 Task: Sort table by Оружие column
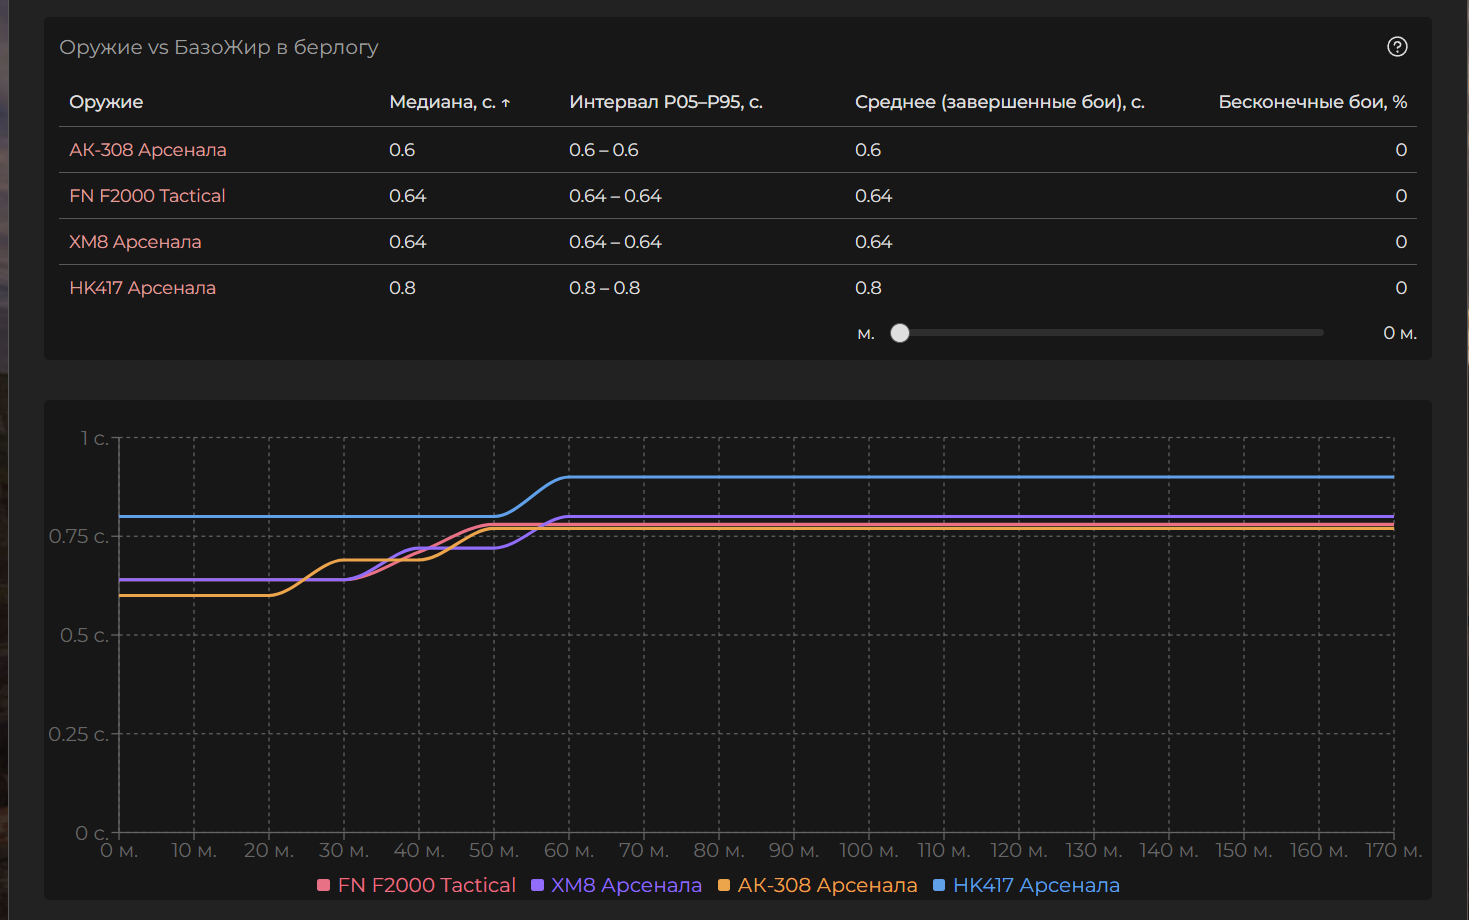pyautogui.click(x=106, y=102)
